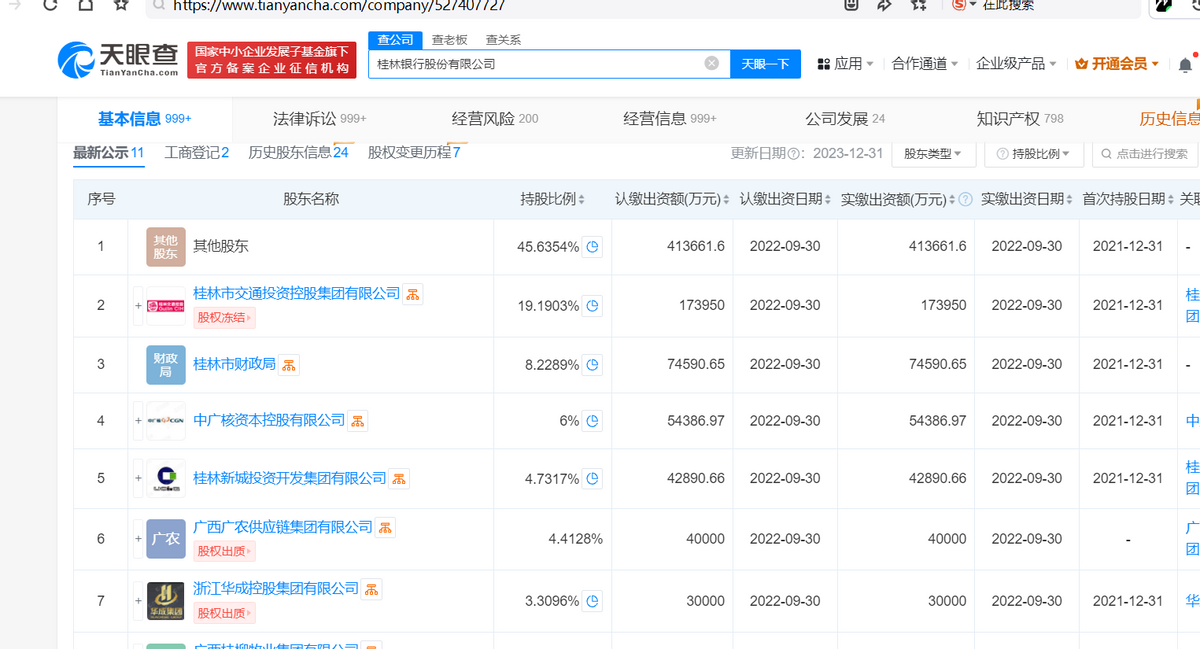Switch to 查老板 search tab
Viewport: 1200px width, 649px height.
pyautogui.click(x=449, y=40)
